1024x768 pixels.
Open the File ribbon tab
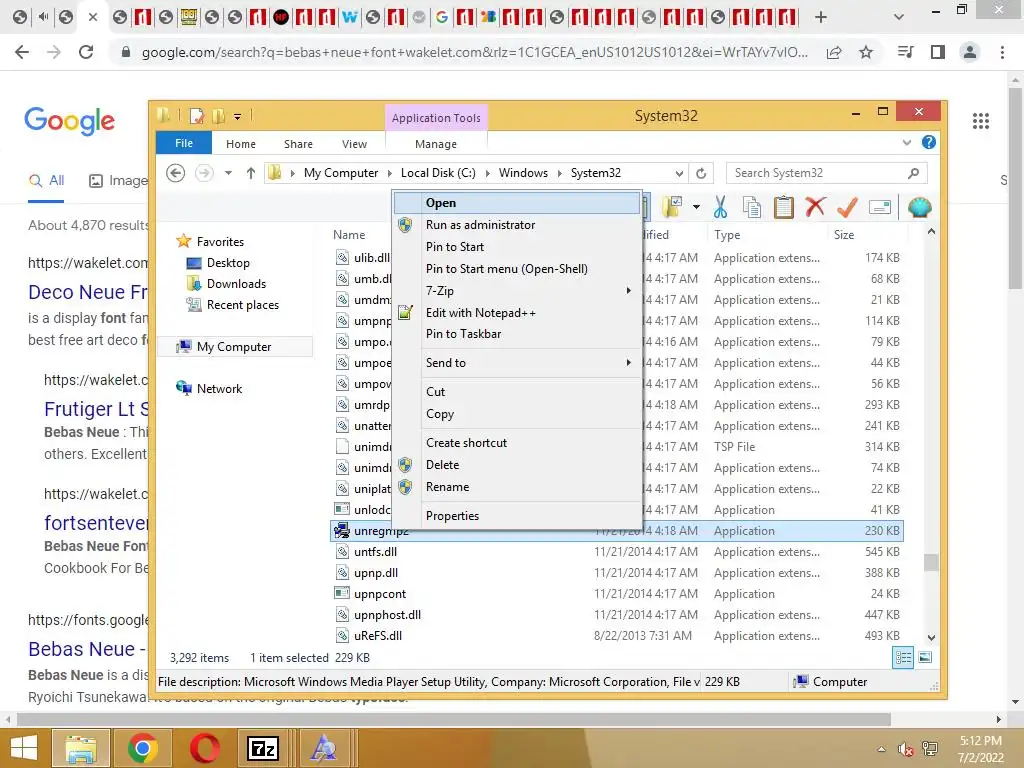point(184,143)
